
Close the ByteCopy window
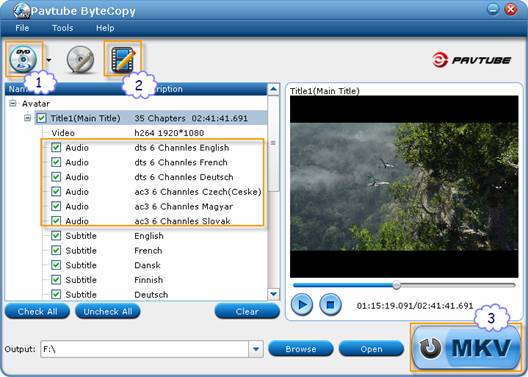511,9
